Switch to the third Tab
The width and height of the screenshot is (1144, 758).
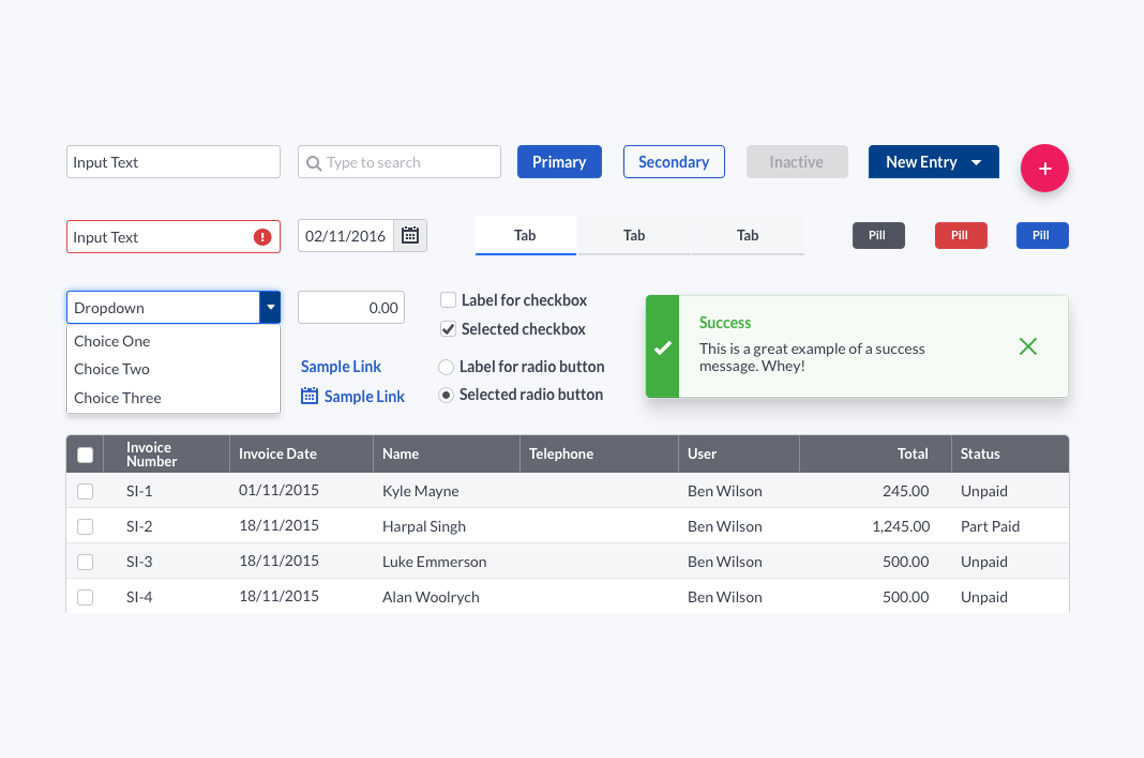point(747,236)
